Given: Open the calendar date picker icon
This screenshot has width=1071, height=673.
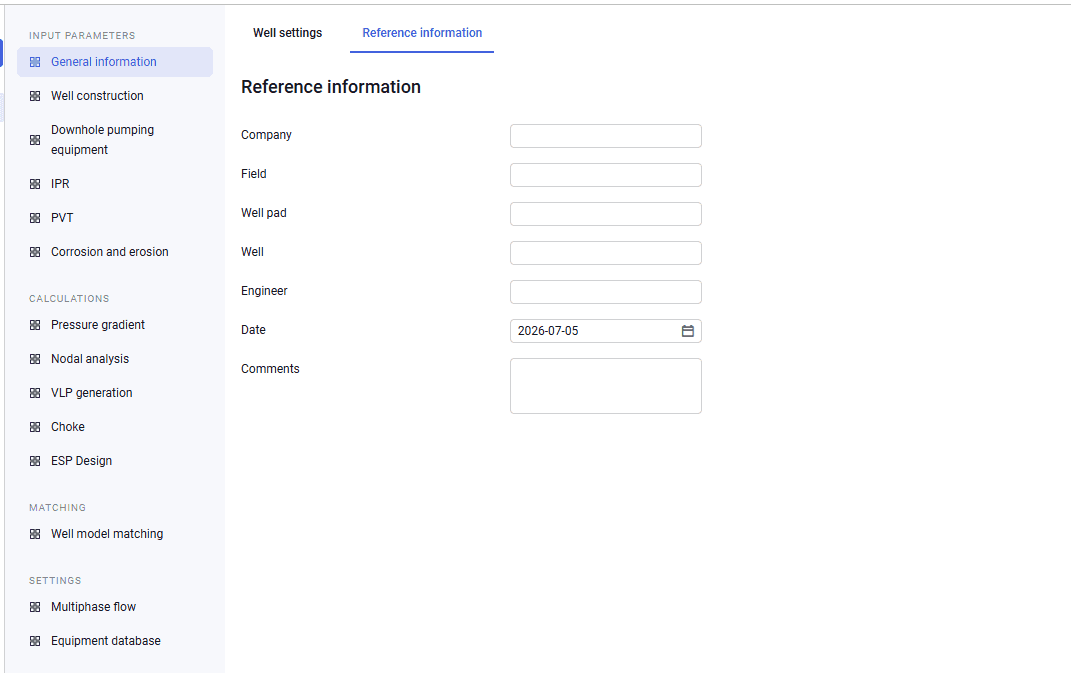Looking at the screenshot, I should 688,331.
